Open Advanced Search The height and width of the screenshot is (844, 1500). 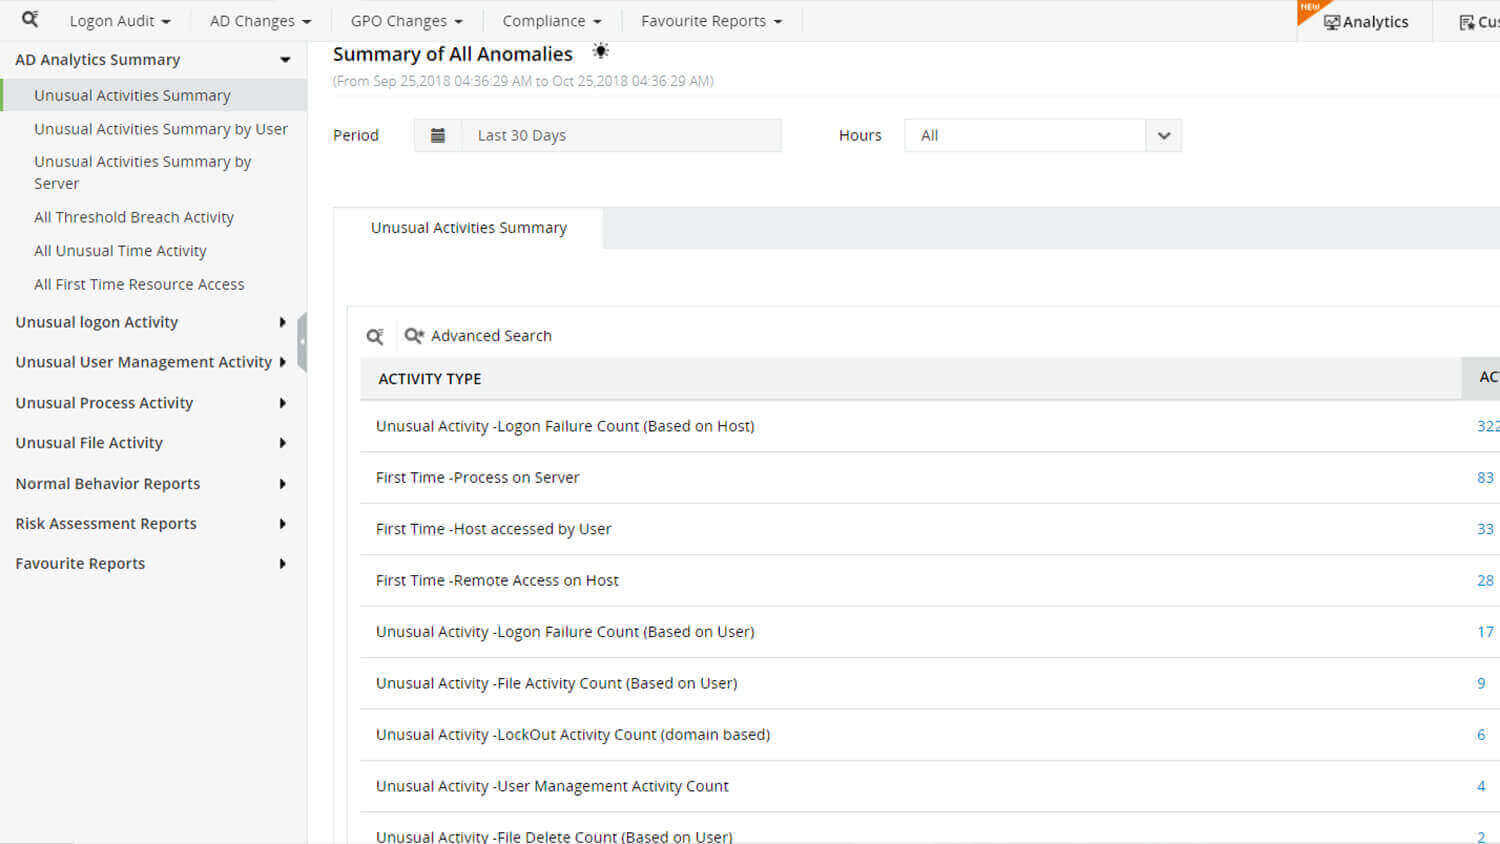478,336
